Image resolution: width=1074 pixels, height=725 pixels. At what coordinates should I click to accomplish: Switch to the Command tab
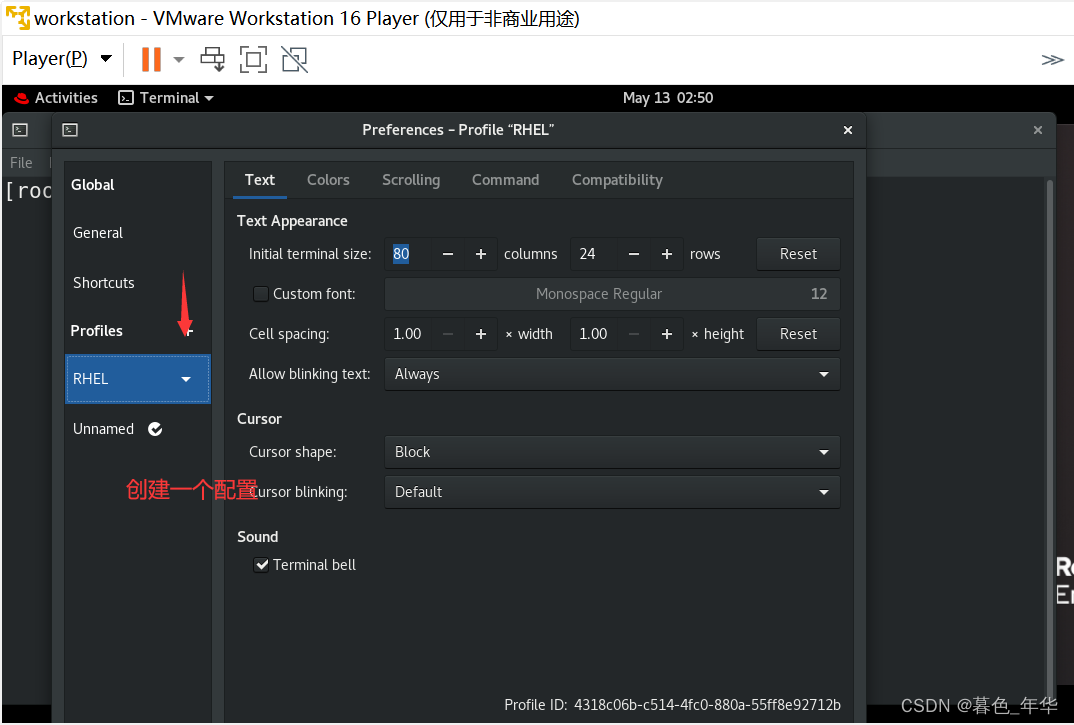click(x=505, y=180)
